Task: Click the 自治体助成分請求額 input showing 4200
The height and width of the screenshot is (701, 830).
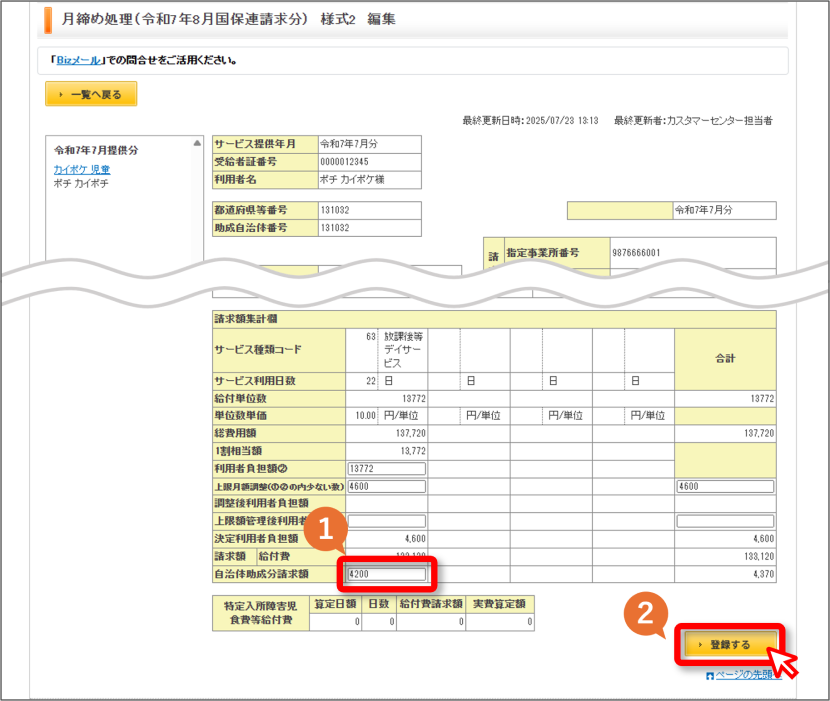Action: pyautogui.click(x=386, y=574)
